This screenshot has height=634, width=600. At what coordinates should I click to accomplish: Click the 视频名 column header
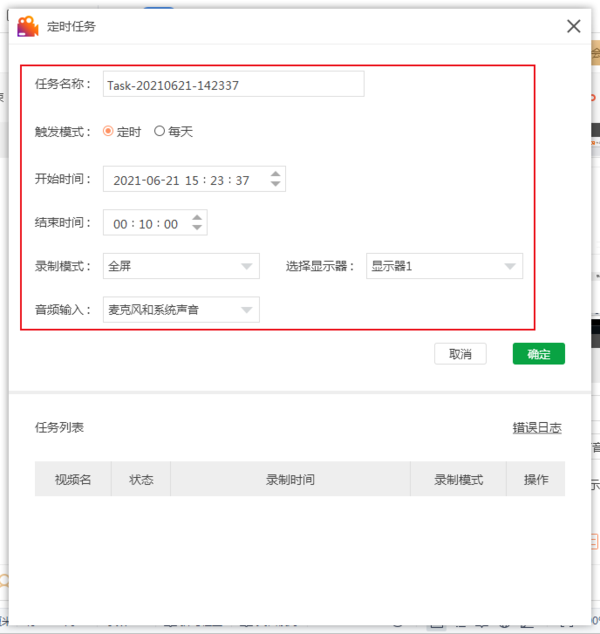tap(73, 480)
